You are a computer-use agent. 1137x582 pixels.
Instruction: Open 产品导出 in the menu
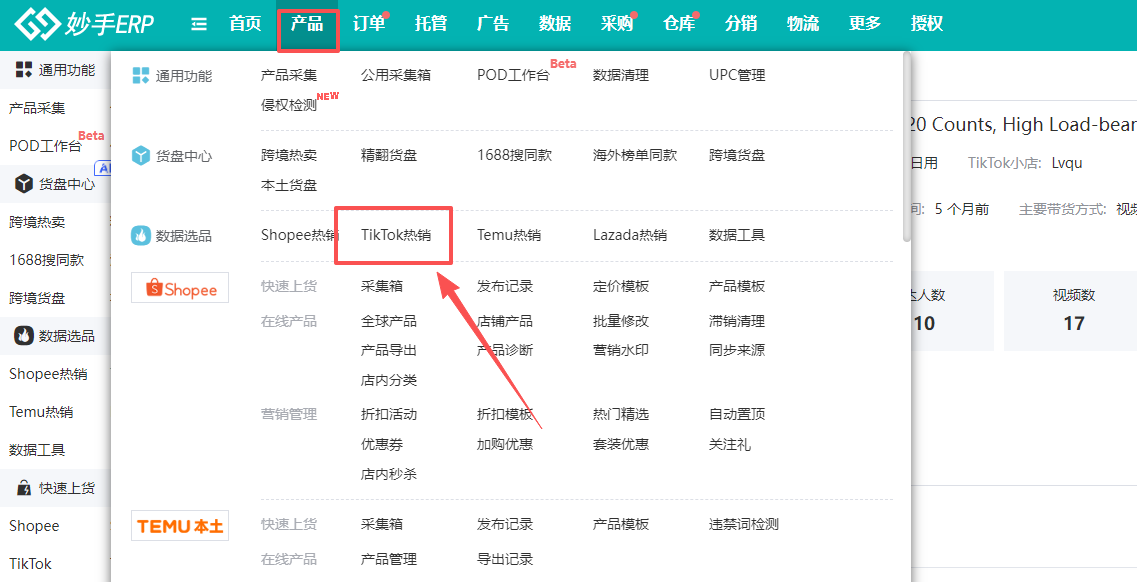389,350
